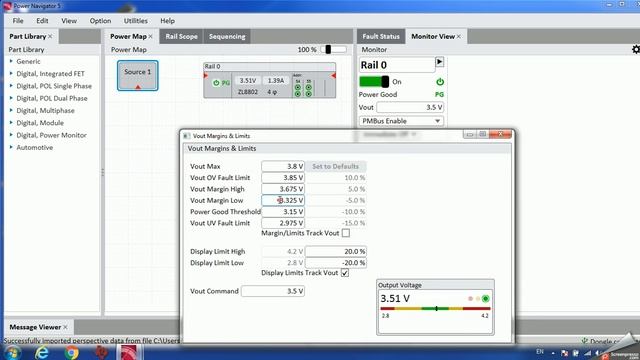Open Monitor settings gear icon
Viewport: 640px width, 360px height.
(x=636, y=49)
